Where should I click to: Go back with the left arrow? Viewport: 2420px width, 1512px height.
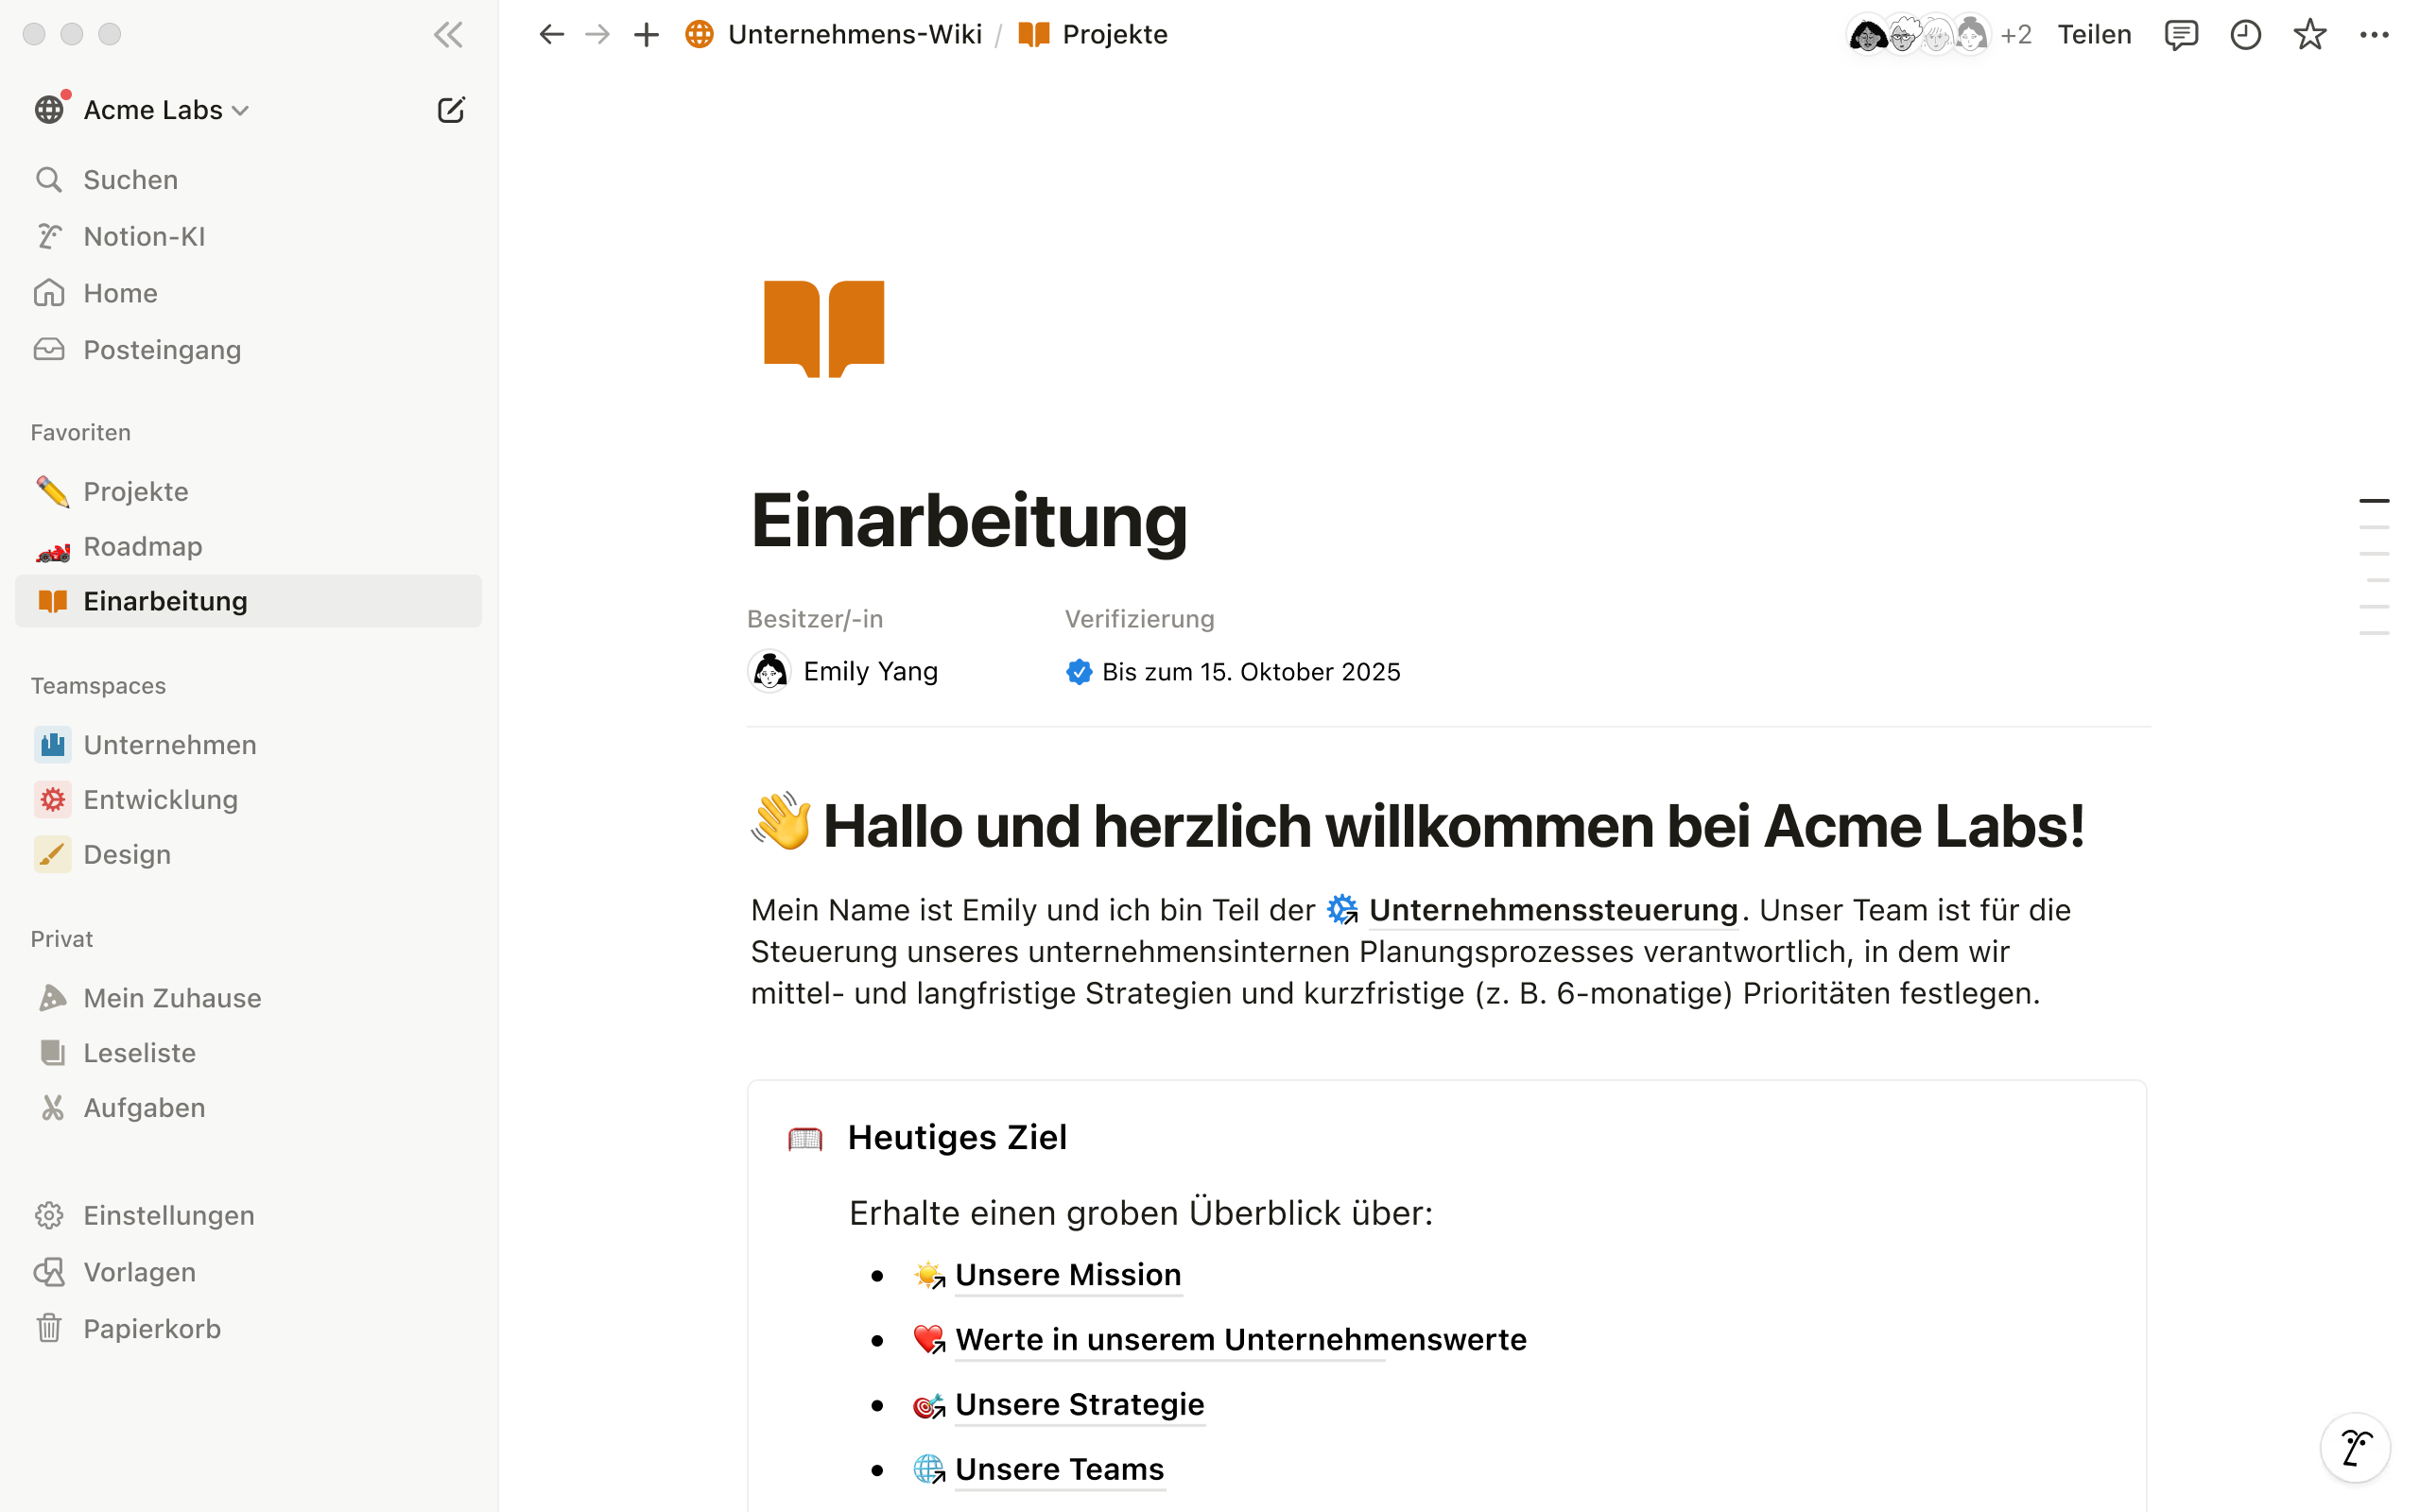pos(552,35)
